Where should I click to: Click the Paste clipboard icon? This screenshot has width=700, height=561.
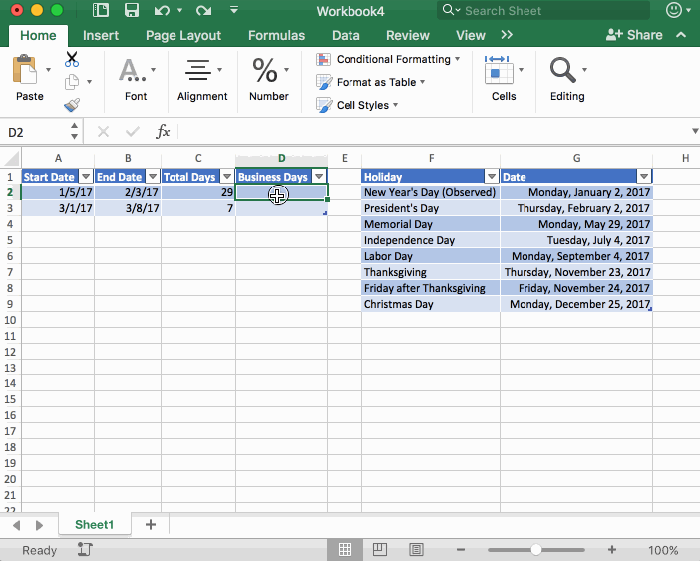pos(25,70)
